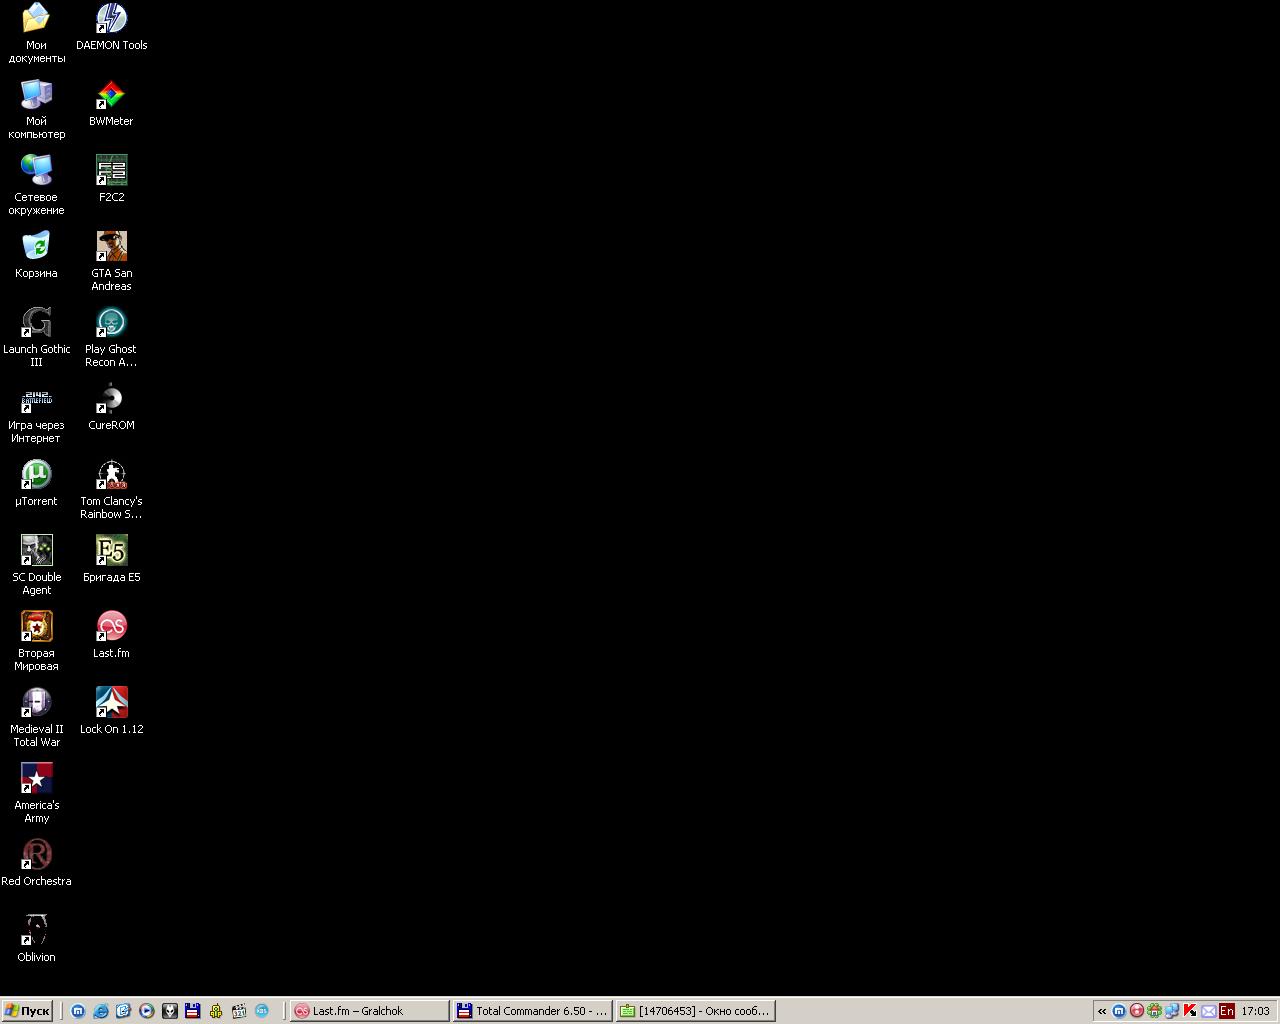Image resolution: width=1280 pixels, height=1024 pixels.
Task: Click the Корзина recycle bin icon
Action: 36,247
